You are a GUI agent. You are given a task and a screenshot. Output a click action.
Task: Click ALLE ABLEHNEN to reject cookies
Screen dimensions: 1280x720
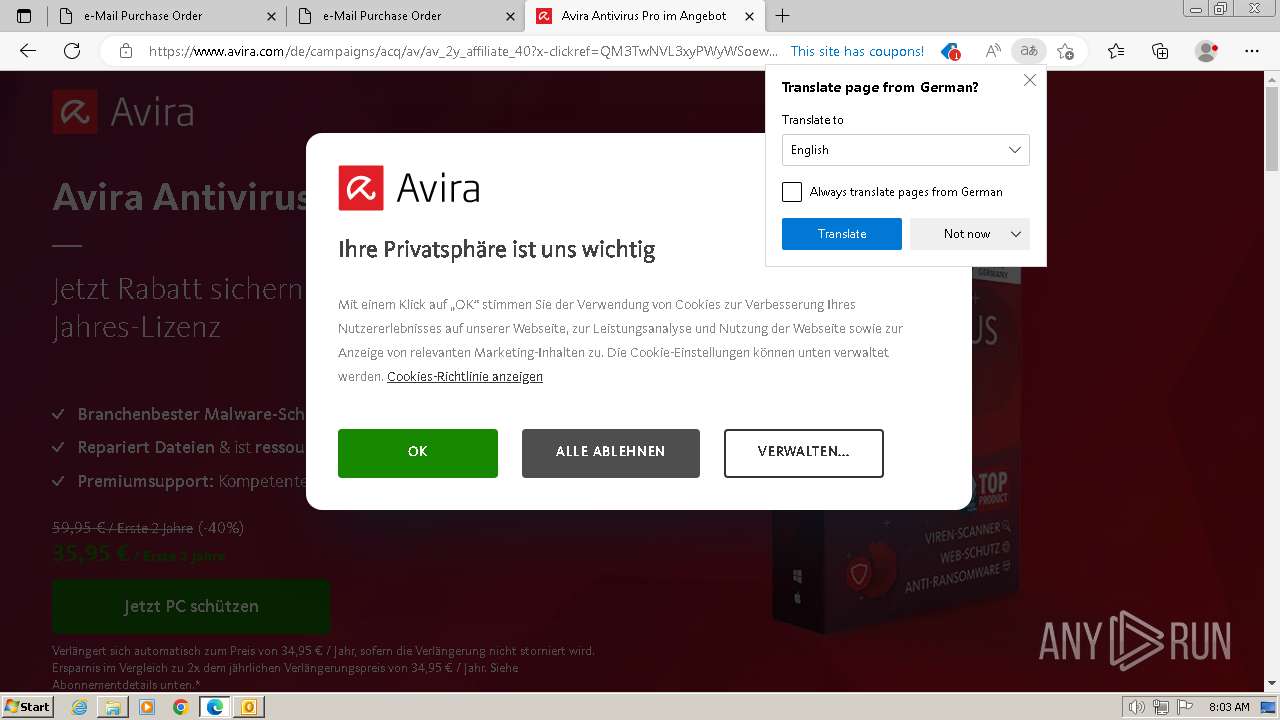pos(611,453)
